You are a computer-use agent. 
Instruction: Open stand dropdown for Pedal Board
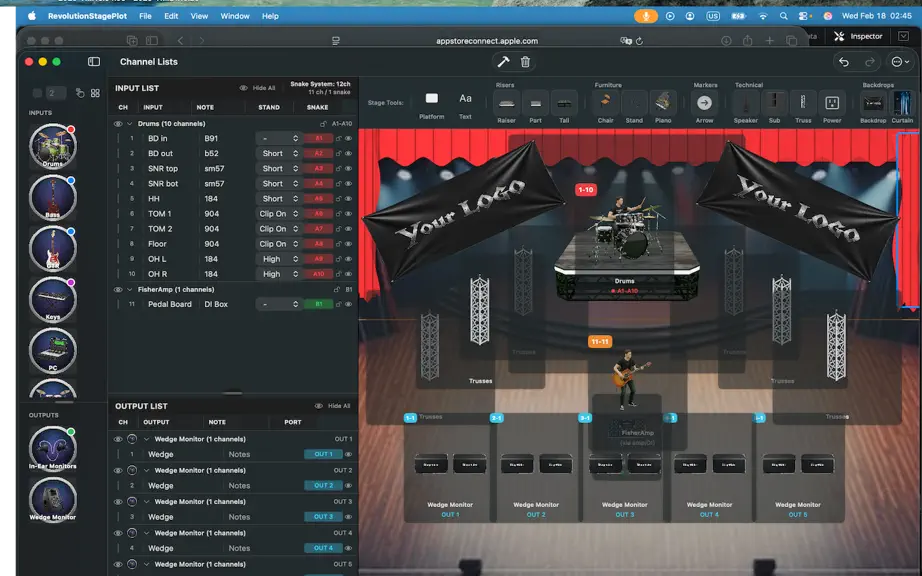click(x=279, y=304)
